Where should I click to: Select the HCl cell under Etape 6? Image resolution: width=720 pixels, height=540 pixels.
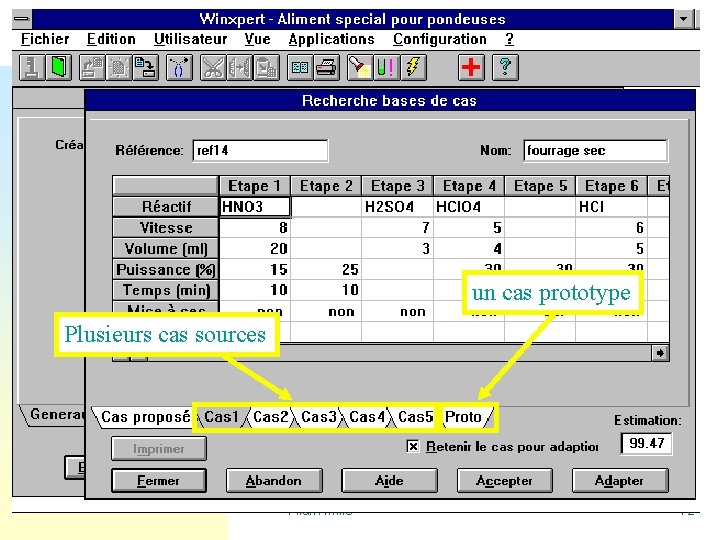pyautogui.click(x=611, y=207)
